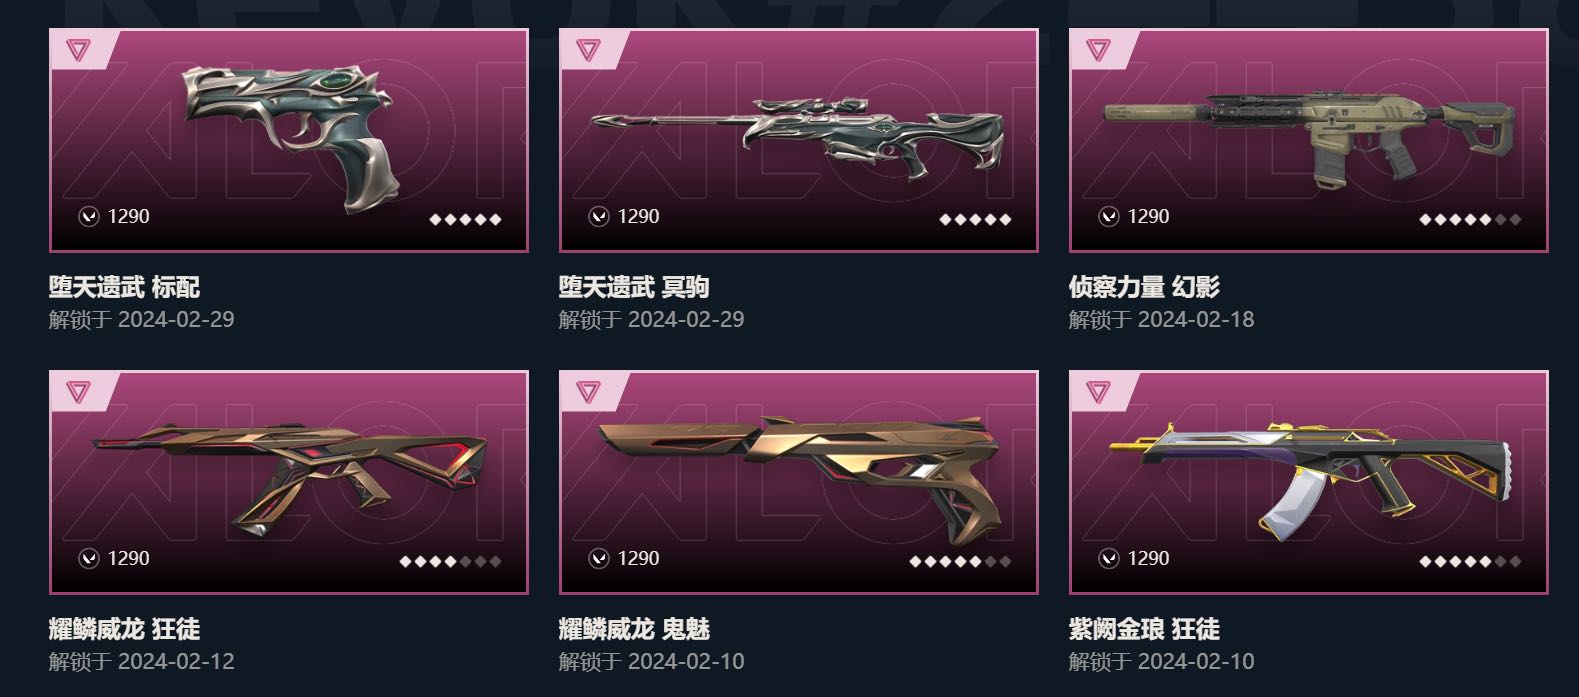Open the 耀鳞威龙 狂徒 rifle skin image

point(290,478)
